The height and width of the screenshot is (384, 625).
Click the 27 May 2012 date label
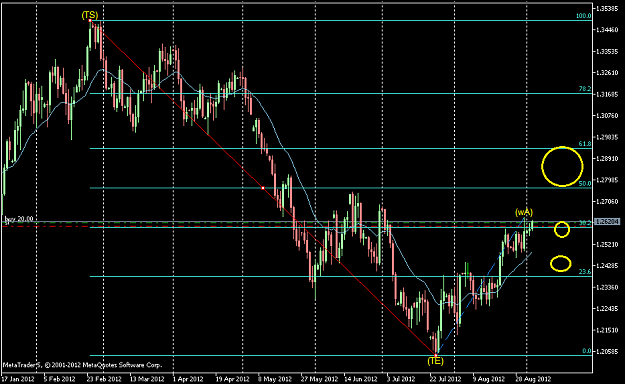[319, 379]
